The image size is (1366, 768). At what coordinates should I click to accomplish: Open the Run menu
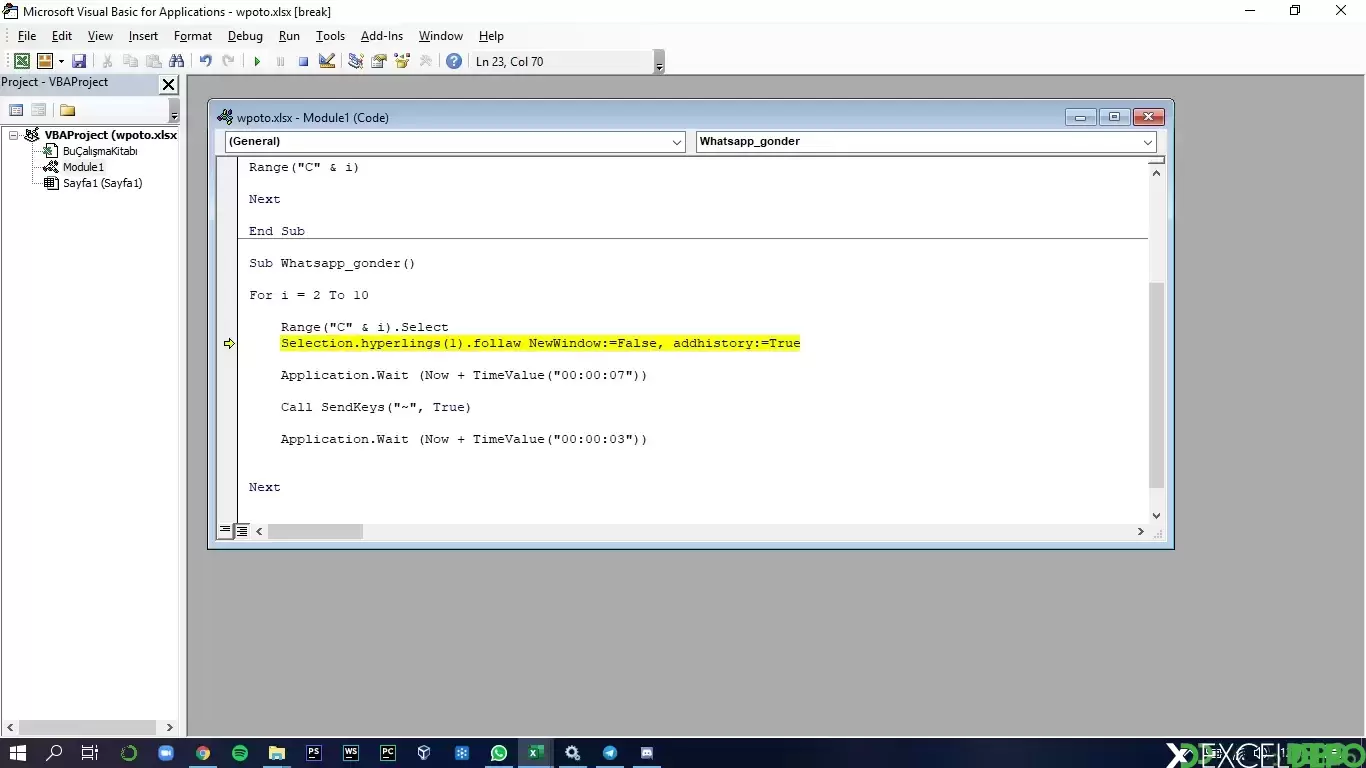289,36
